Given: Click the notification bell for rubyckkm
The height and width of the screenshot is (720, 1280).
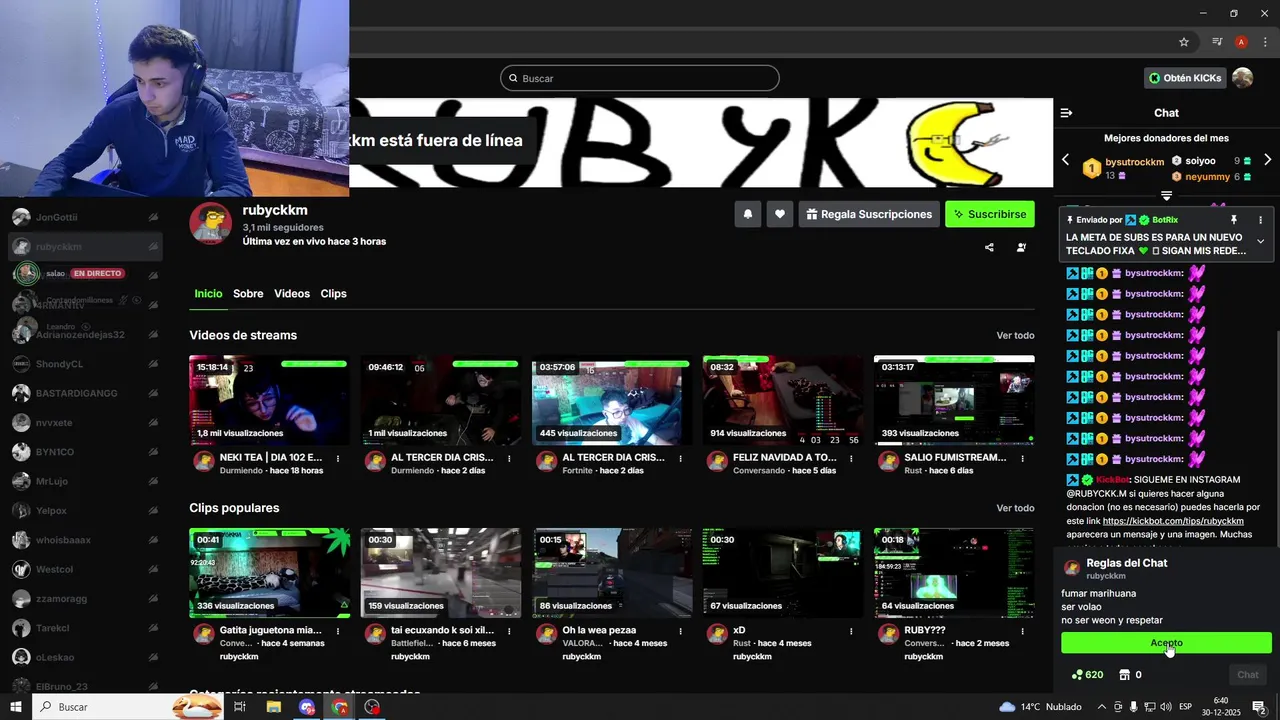Looking at the screenshot, I should tap(747, 214).
